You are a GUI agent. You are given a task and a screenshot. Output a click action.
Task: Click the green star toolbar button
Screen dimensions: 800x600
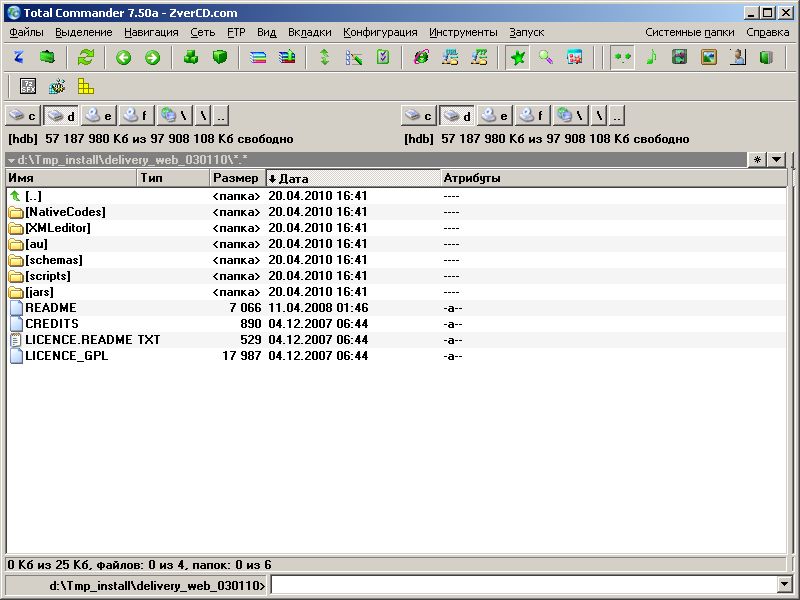click(517, 58)
